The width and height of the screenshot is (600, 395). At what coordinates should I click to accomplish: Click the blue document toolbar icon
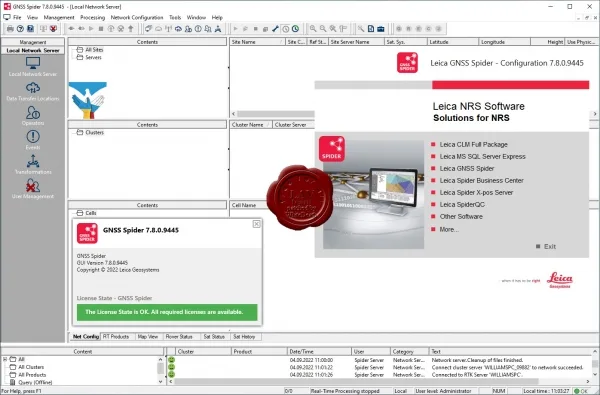pos(371,29)
